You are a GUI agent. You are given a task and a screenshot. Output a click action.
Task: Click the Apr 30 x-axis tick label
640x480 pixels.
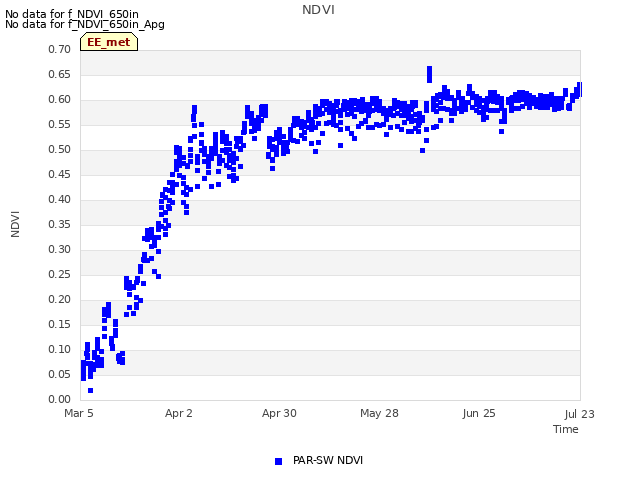point(279,413)
